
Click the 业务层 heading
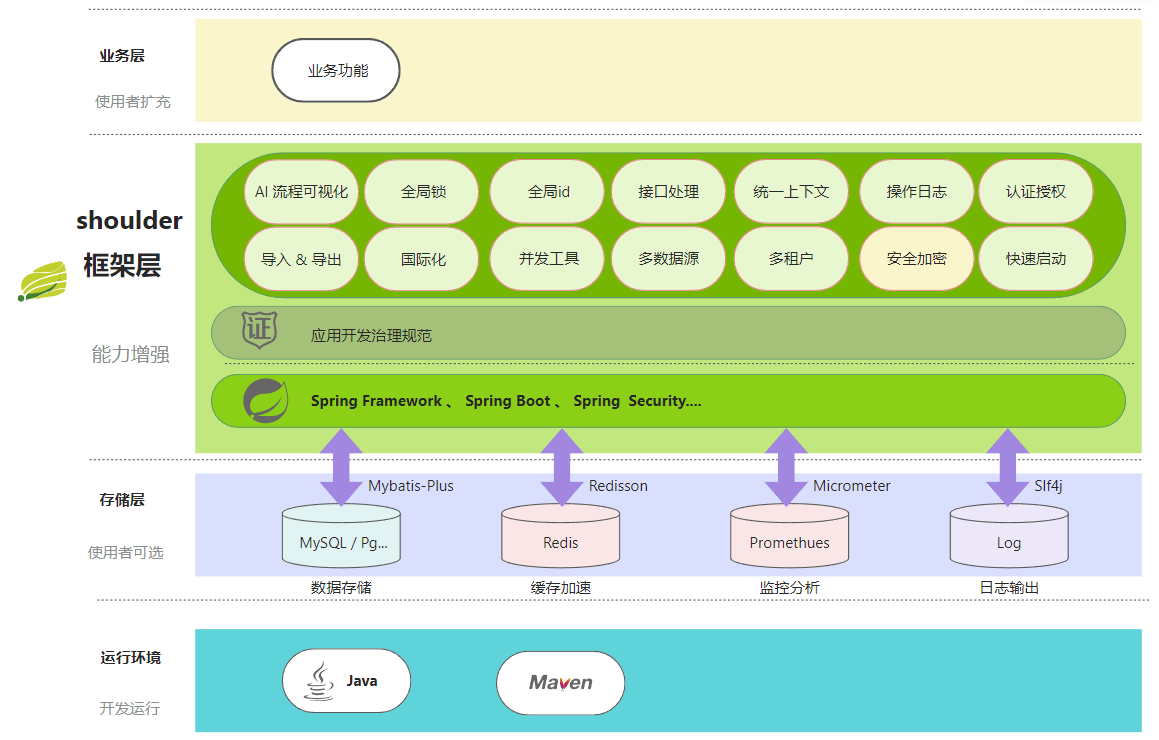122,55
